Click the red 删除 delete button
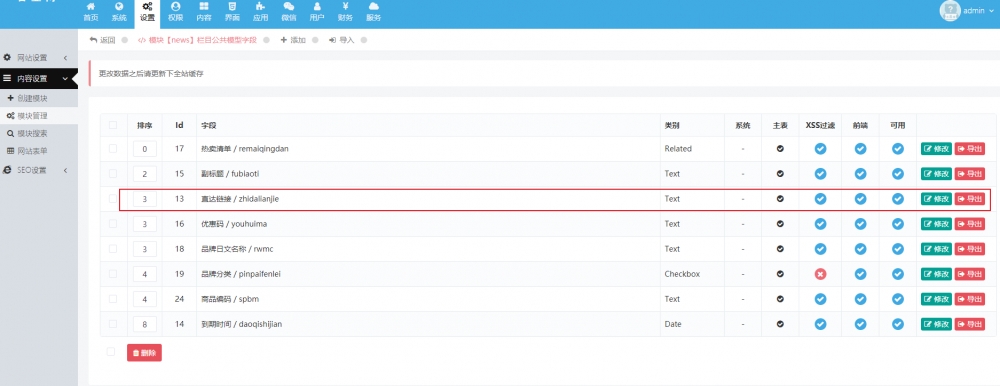The image size is (1000, 386). pyautogui.click(x=144, y=352)
